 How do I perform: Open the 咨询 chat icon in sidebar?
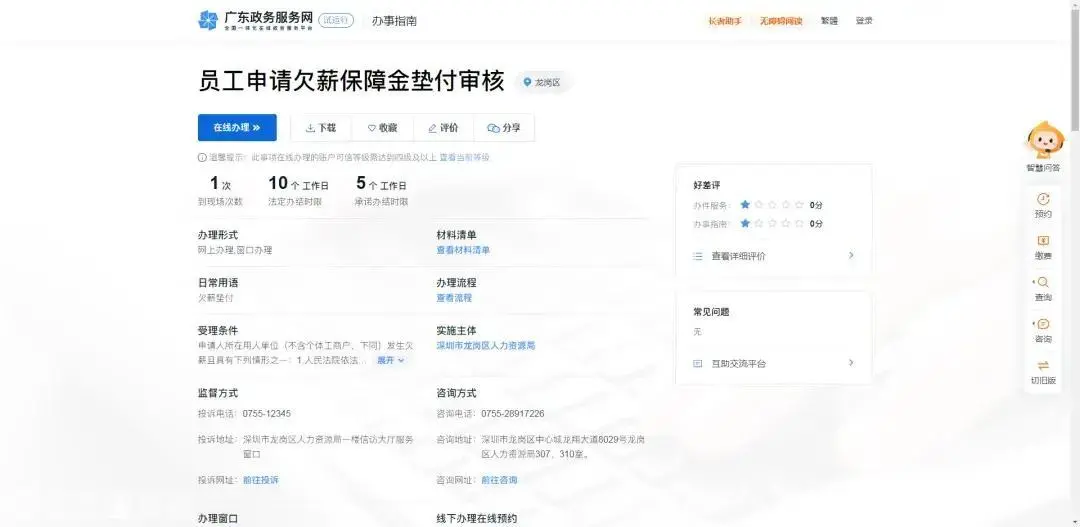[x=1043, y=324]
